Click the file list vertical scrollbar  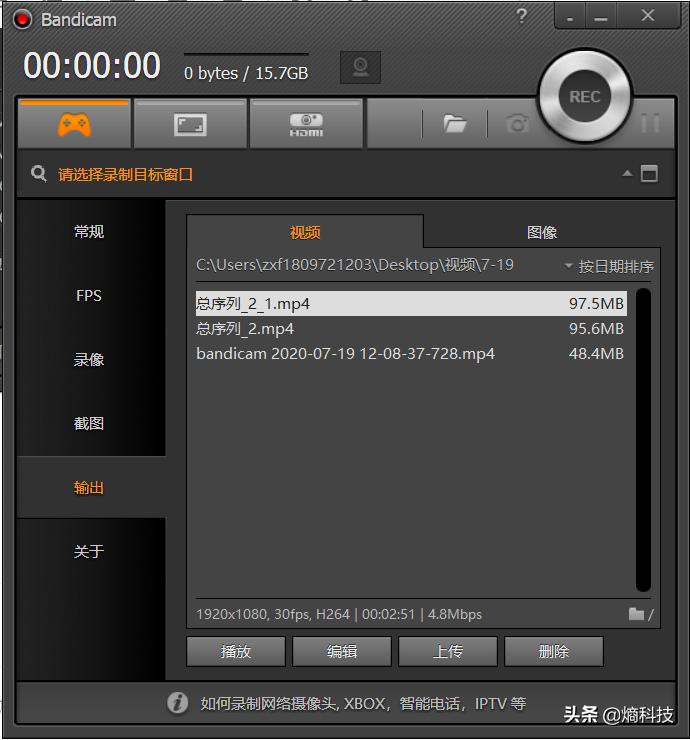643,440
